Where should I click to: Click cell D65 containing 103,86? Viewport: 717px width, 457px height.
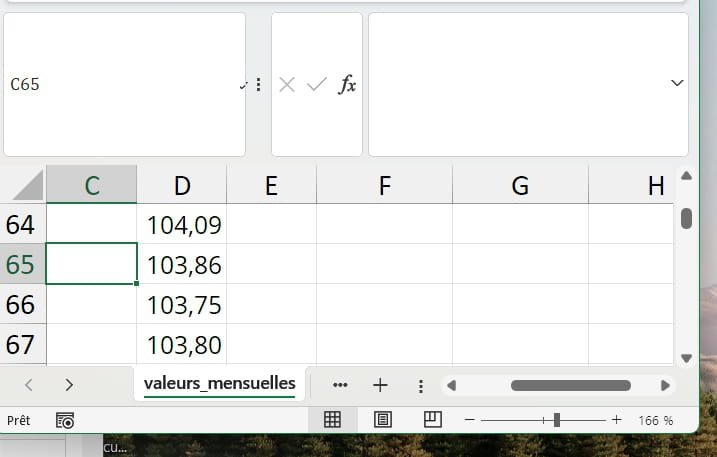(x=182, y=265)
